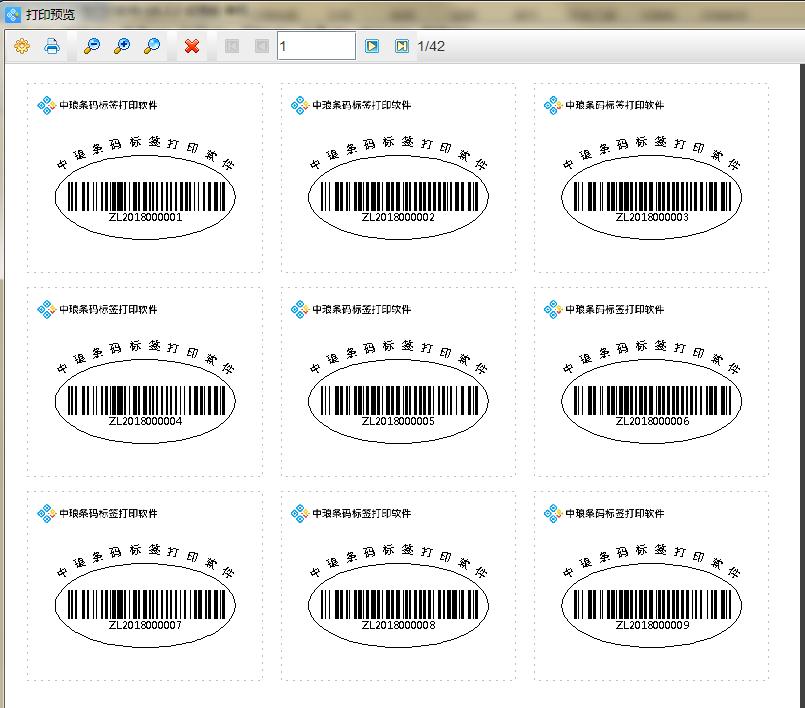The height and width of the screenshot is (708, 805).
Task: Open print settings with the gear icon
Action: click(22, 46)
